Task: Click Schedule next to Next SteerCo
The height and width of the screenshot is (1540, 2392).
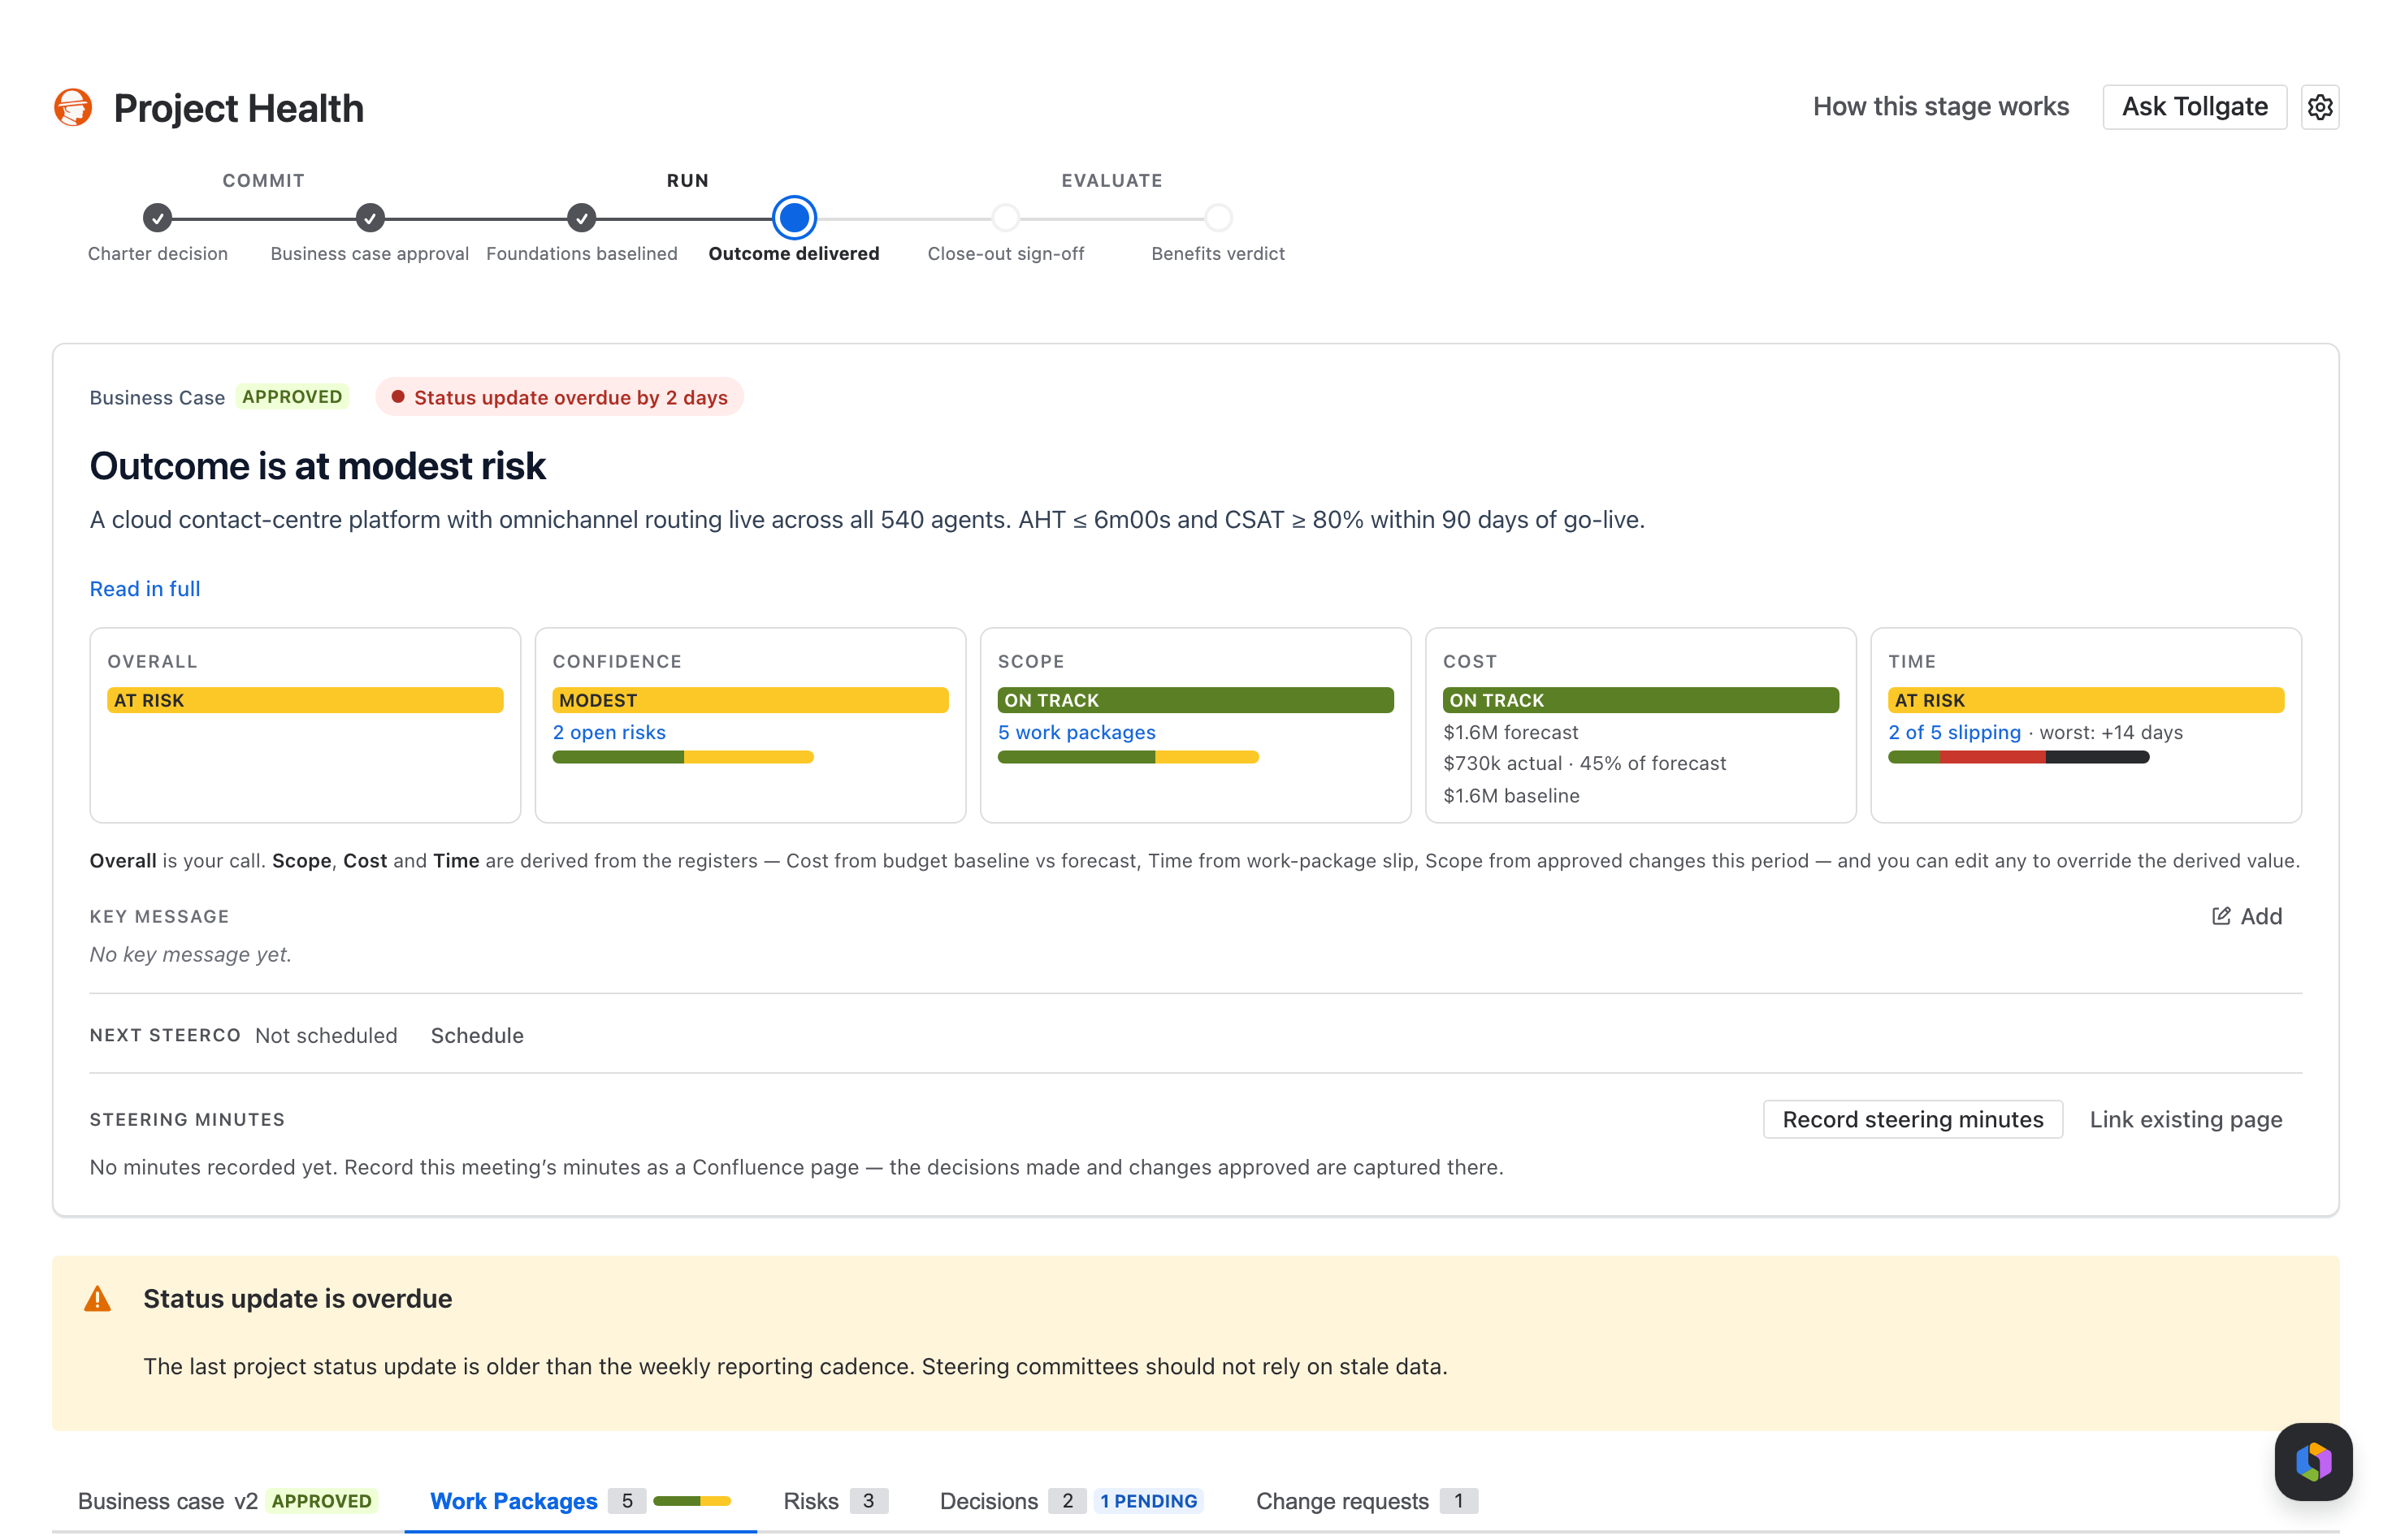Action: click(x=477, y=1035)
